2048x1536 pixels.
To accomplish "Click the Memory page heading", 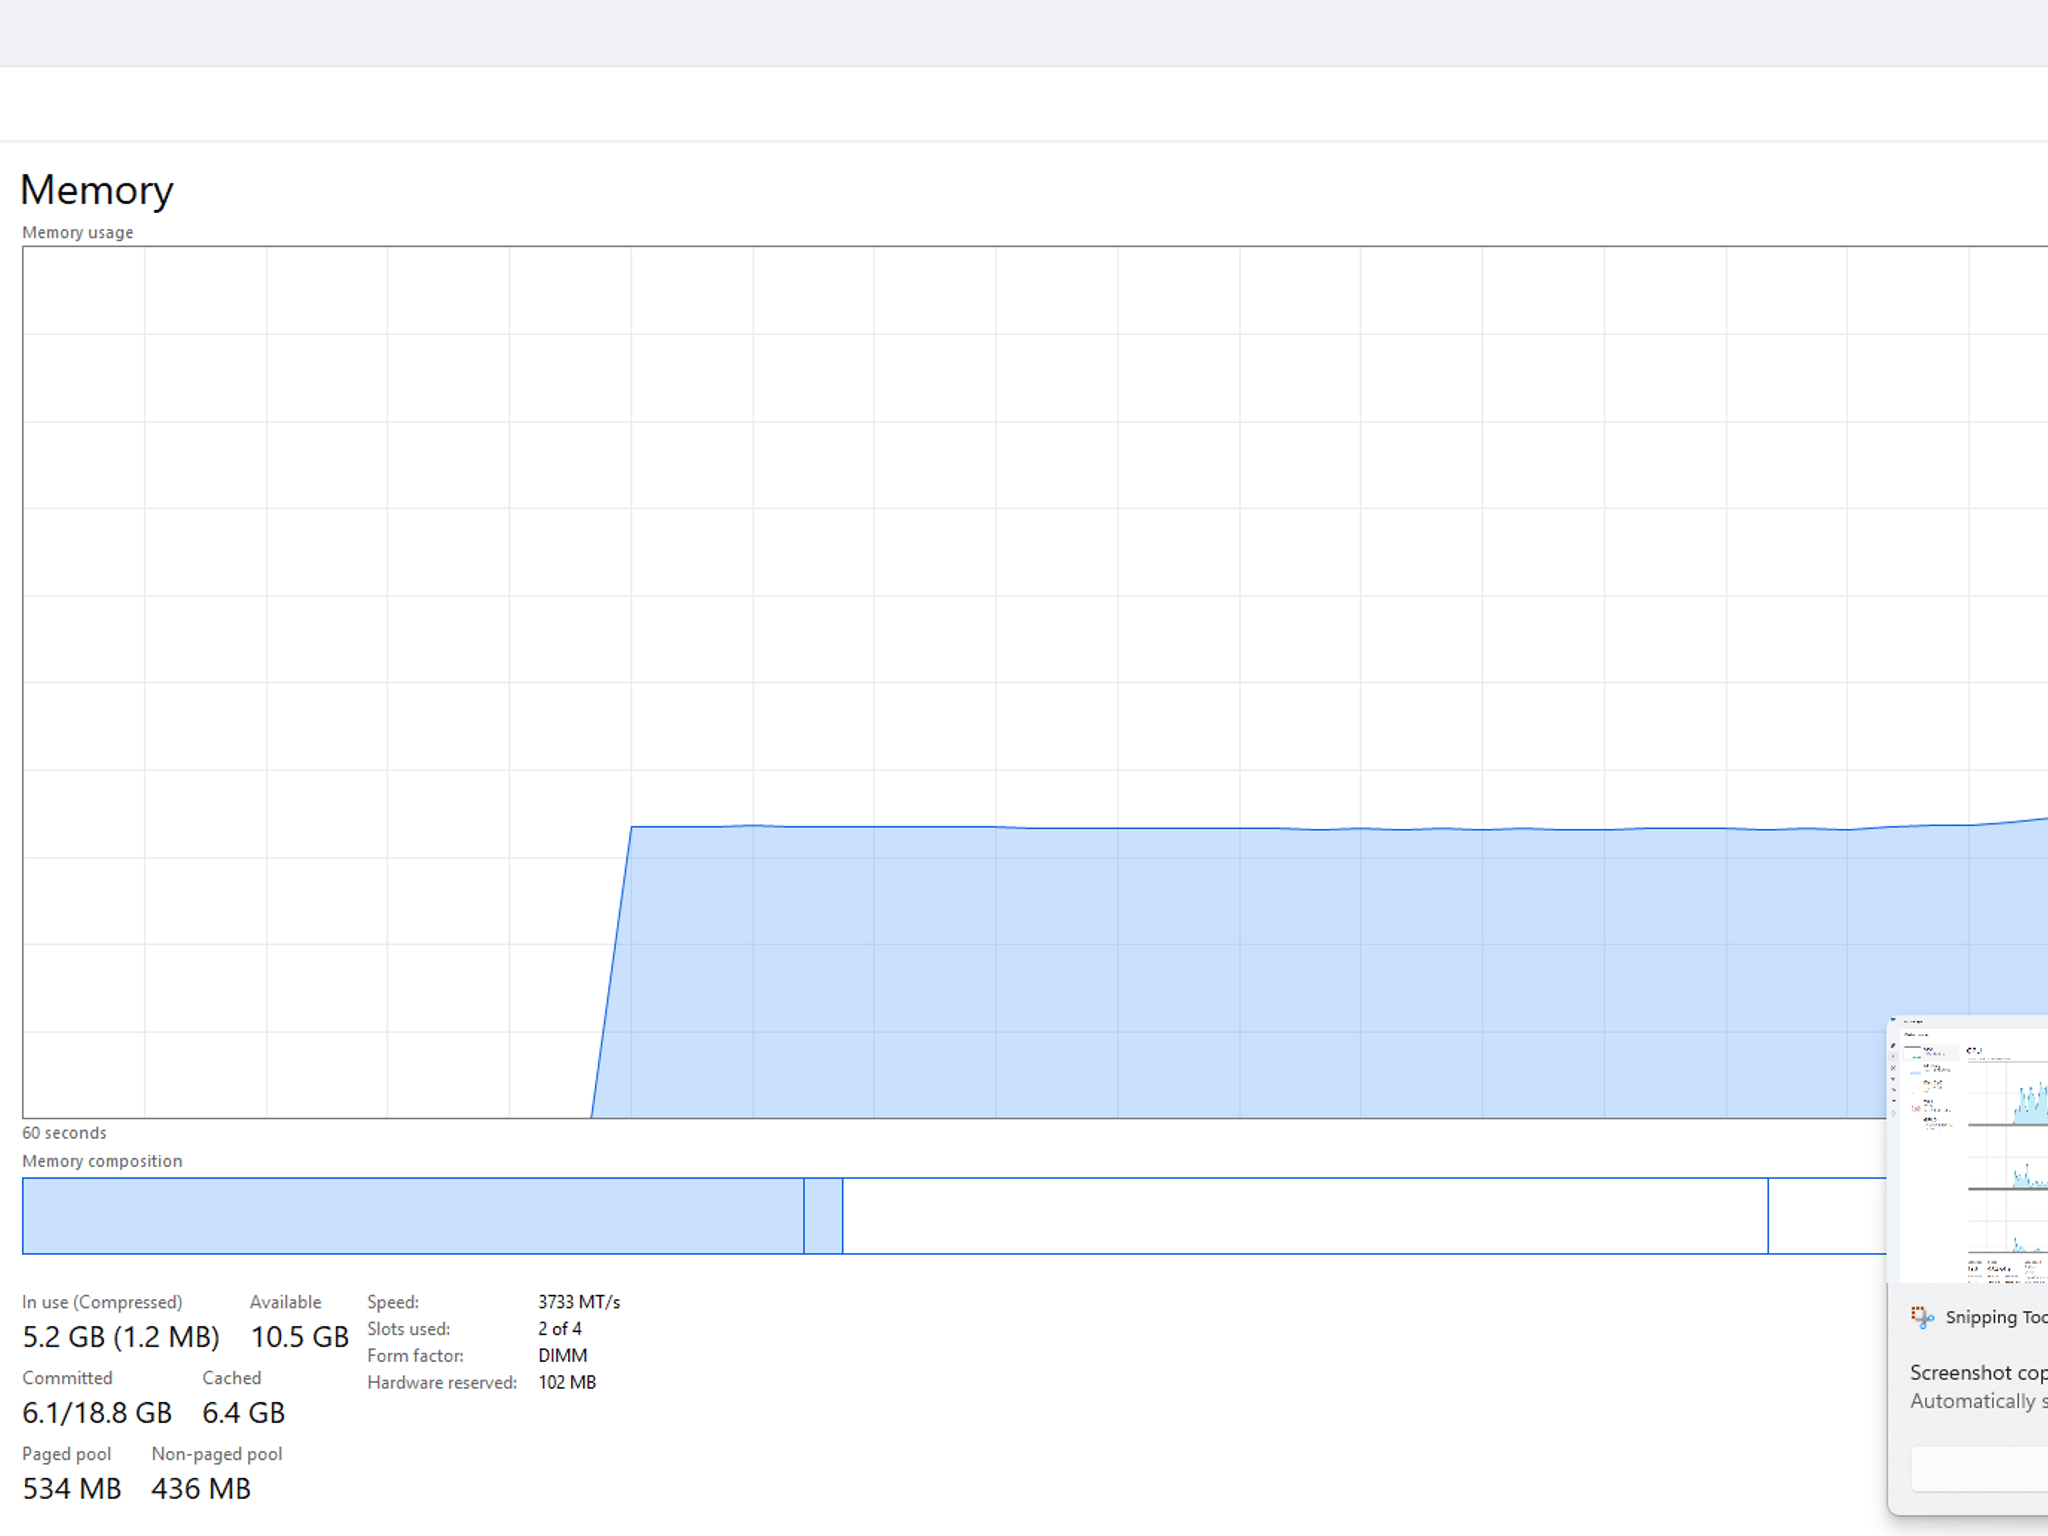I will click(x=97, y=190).
